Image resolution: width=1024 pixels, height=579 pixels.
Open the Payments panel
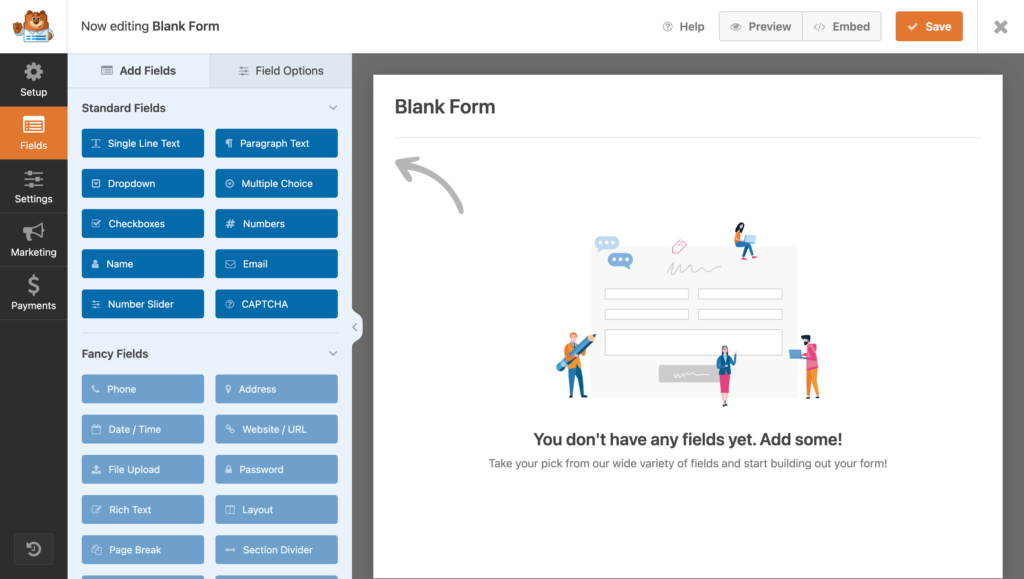(x=33, y=293)
